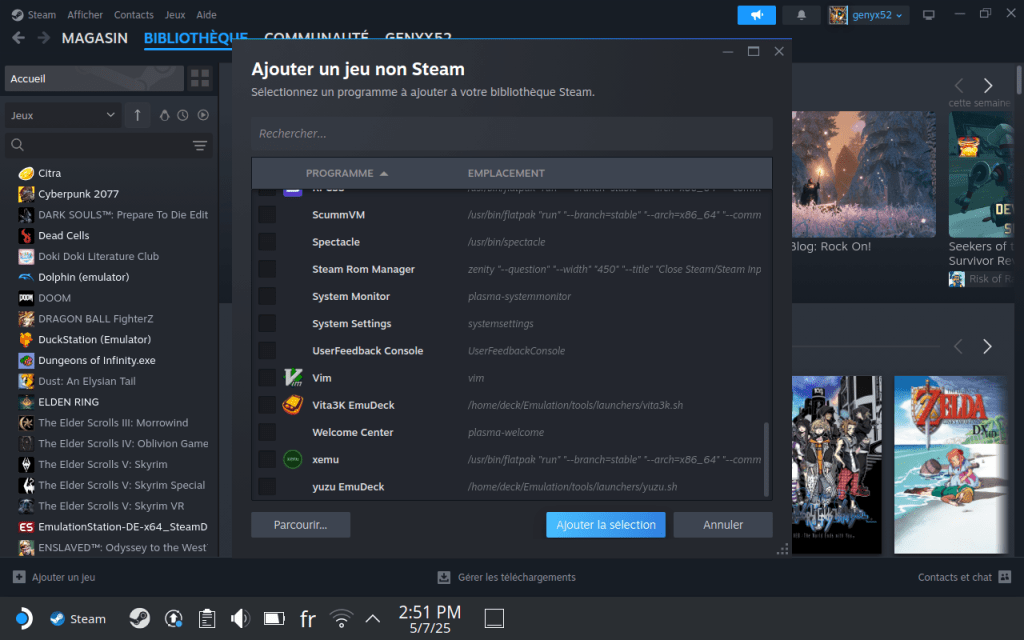Screen dimensions: 1024x640
Task: Select the Steam Rom Manager checkbox
Action: 267,269
